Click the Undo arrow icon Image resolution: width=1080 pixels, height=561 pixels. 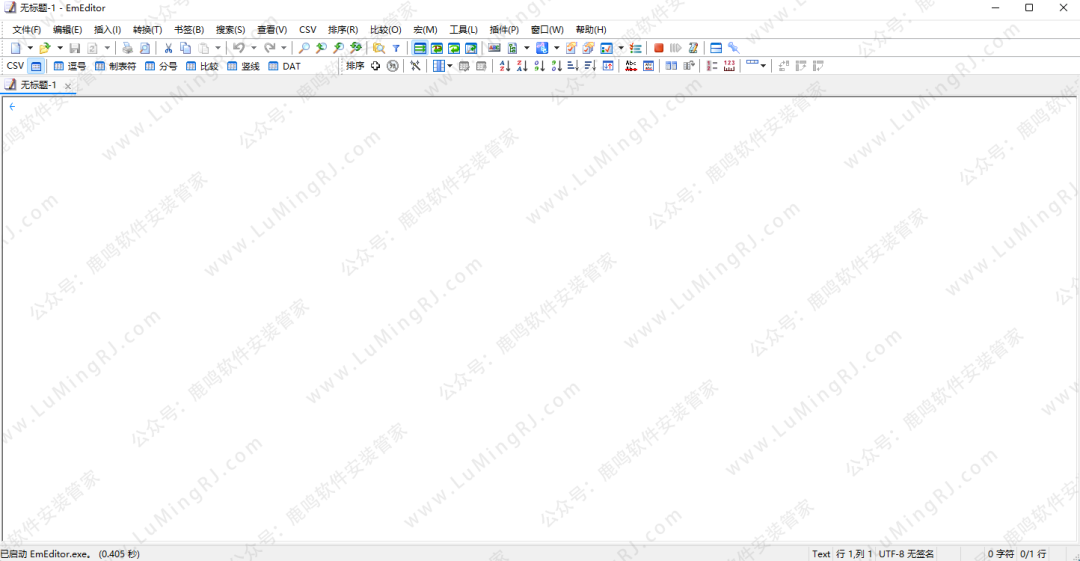click(239, 48)
